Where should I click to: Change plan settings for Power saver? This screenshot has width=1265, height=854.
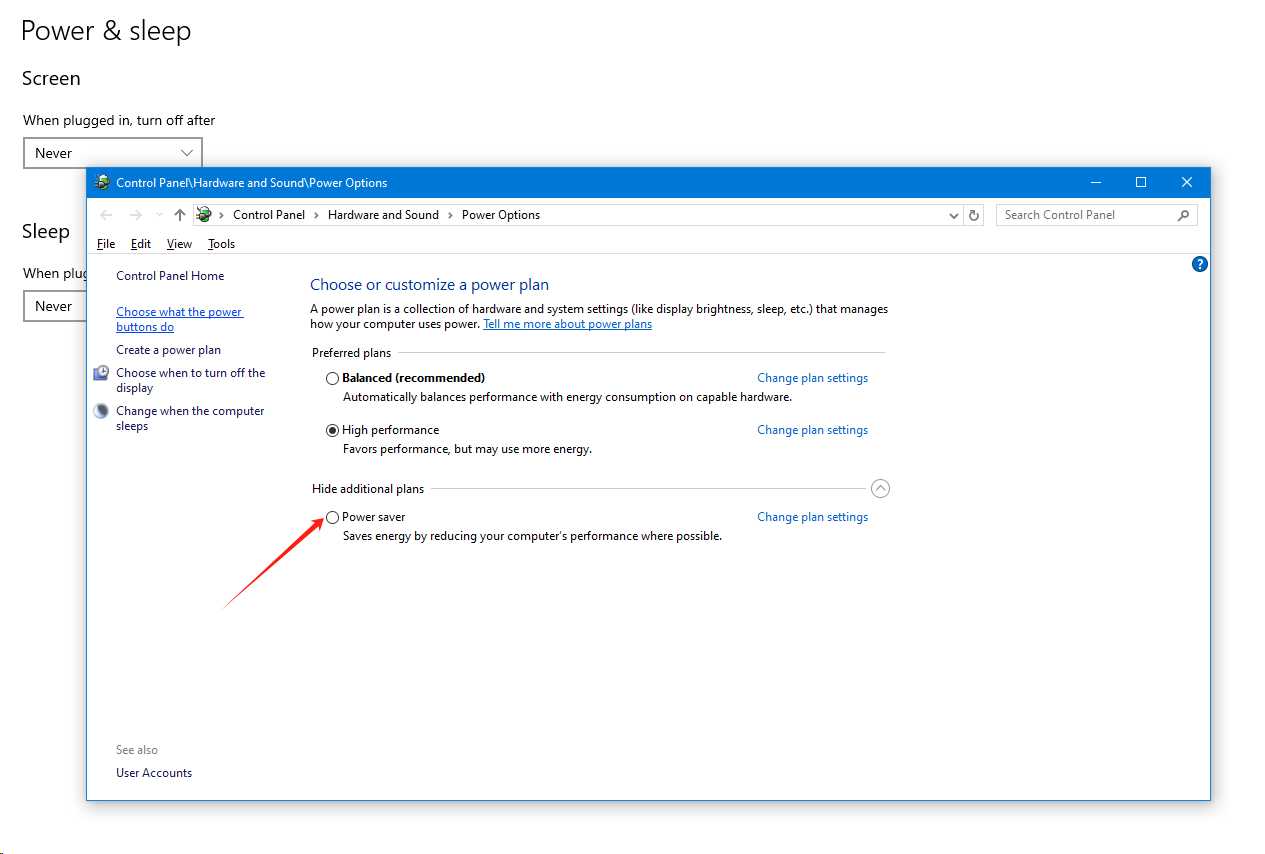point(812,517)
